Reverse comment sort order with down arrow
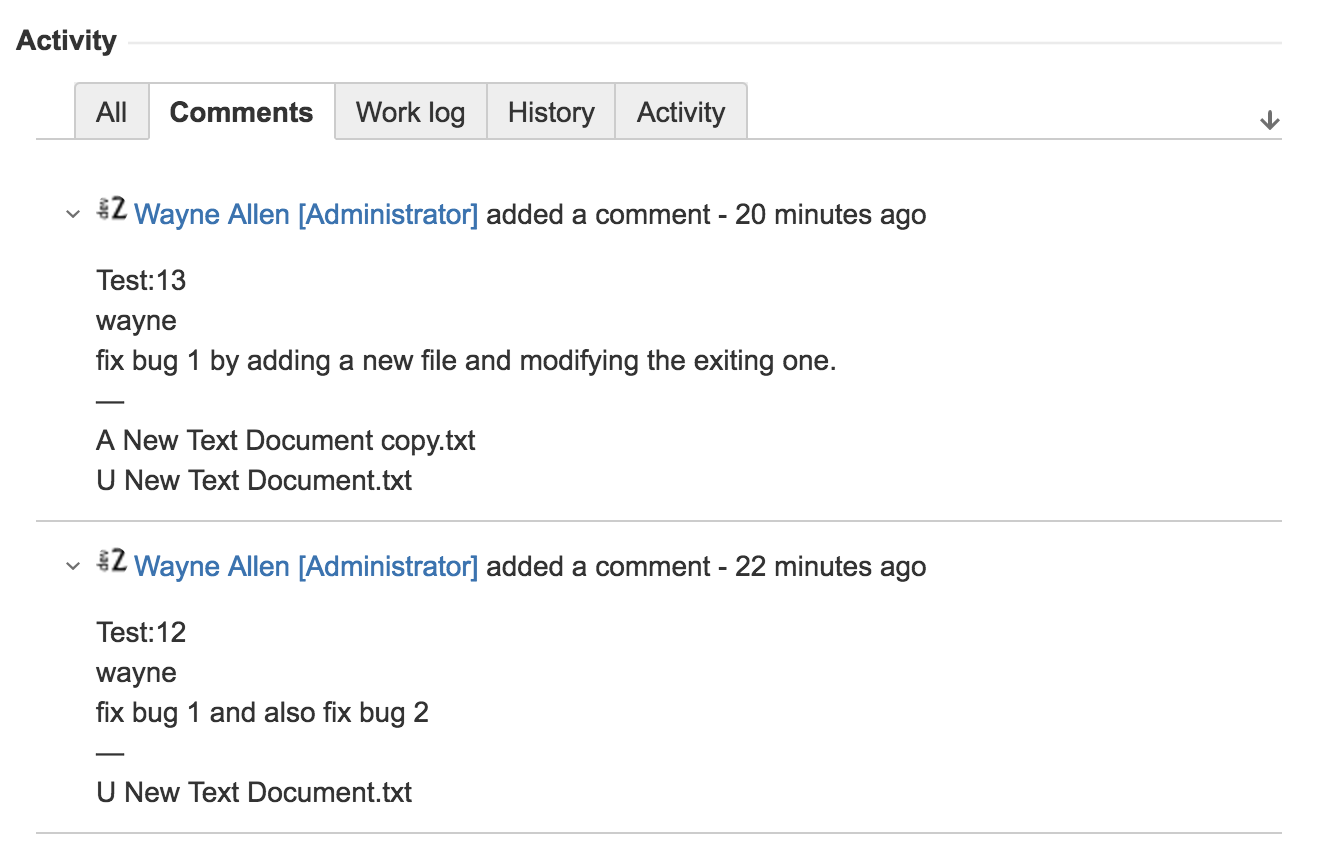Screen dimensions: 1326x850 click(1269, 121)
